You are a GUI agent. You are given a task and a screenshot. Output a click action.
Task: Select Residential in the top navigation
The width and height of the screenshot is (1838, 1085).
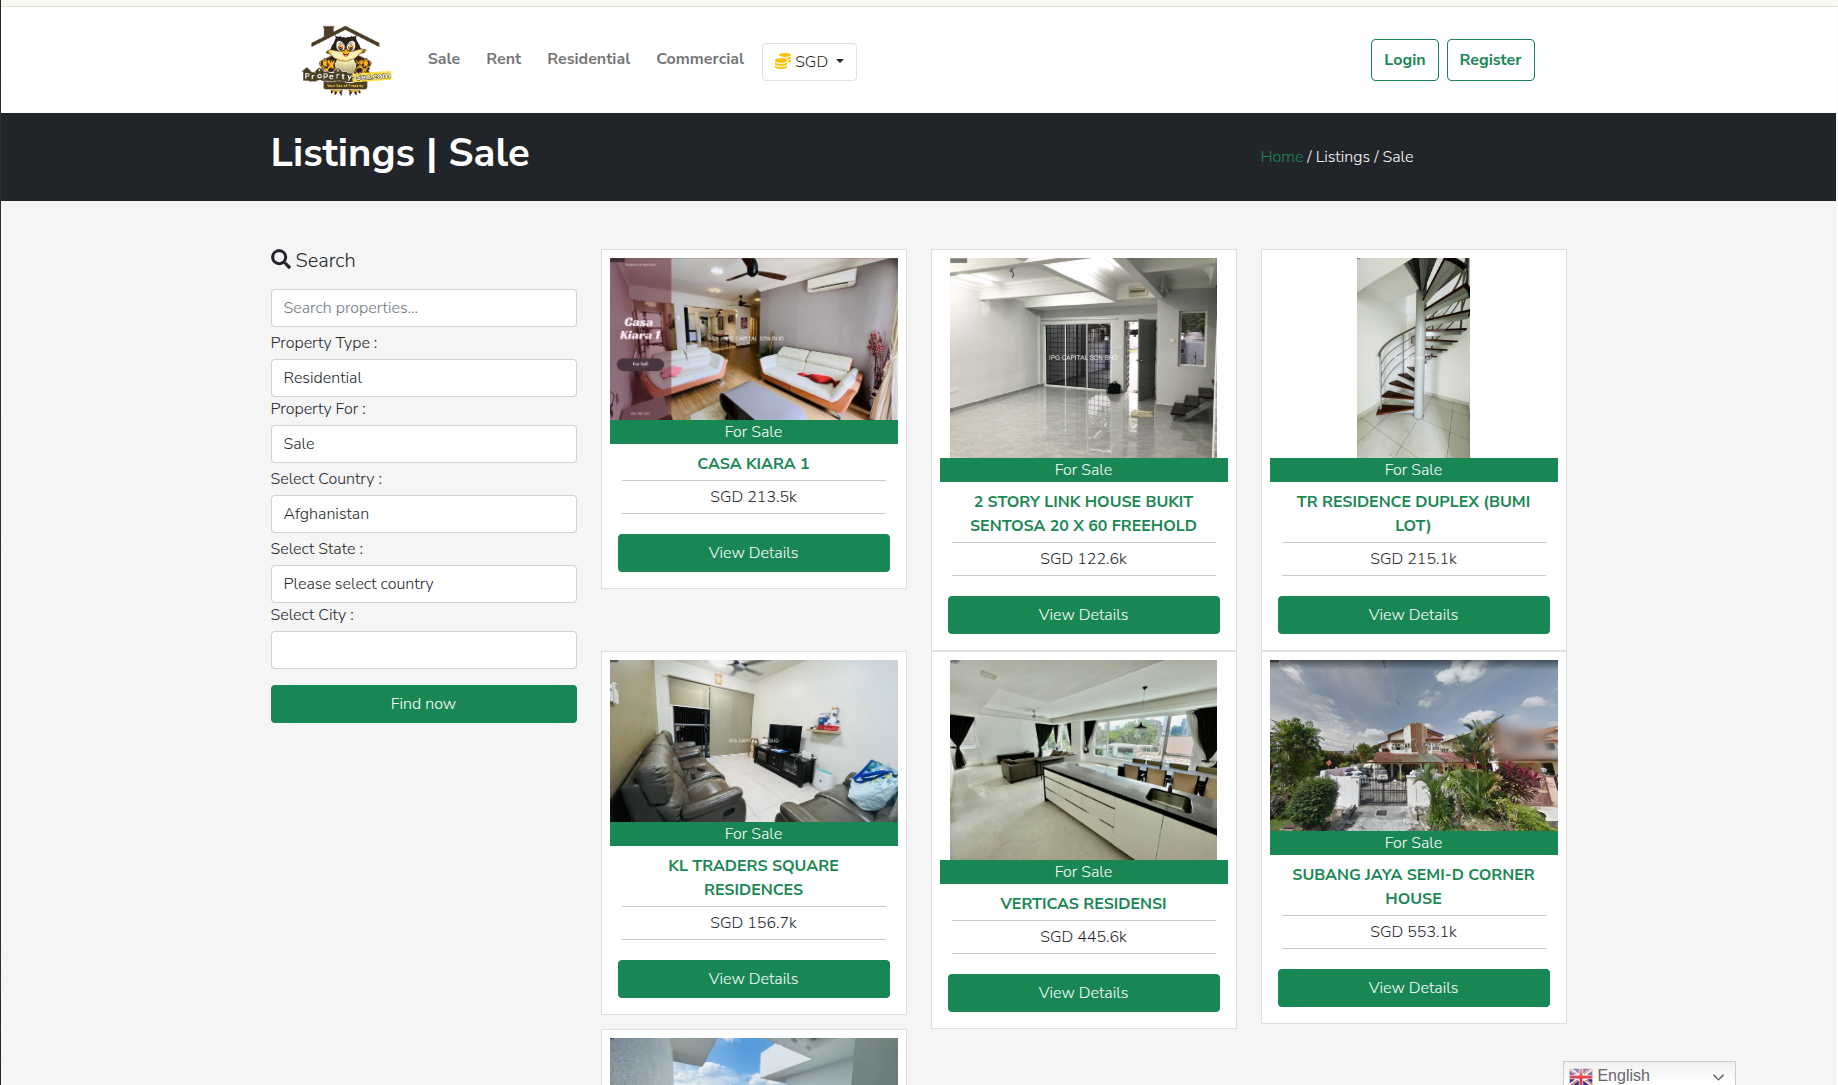(588, 59)
